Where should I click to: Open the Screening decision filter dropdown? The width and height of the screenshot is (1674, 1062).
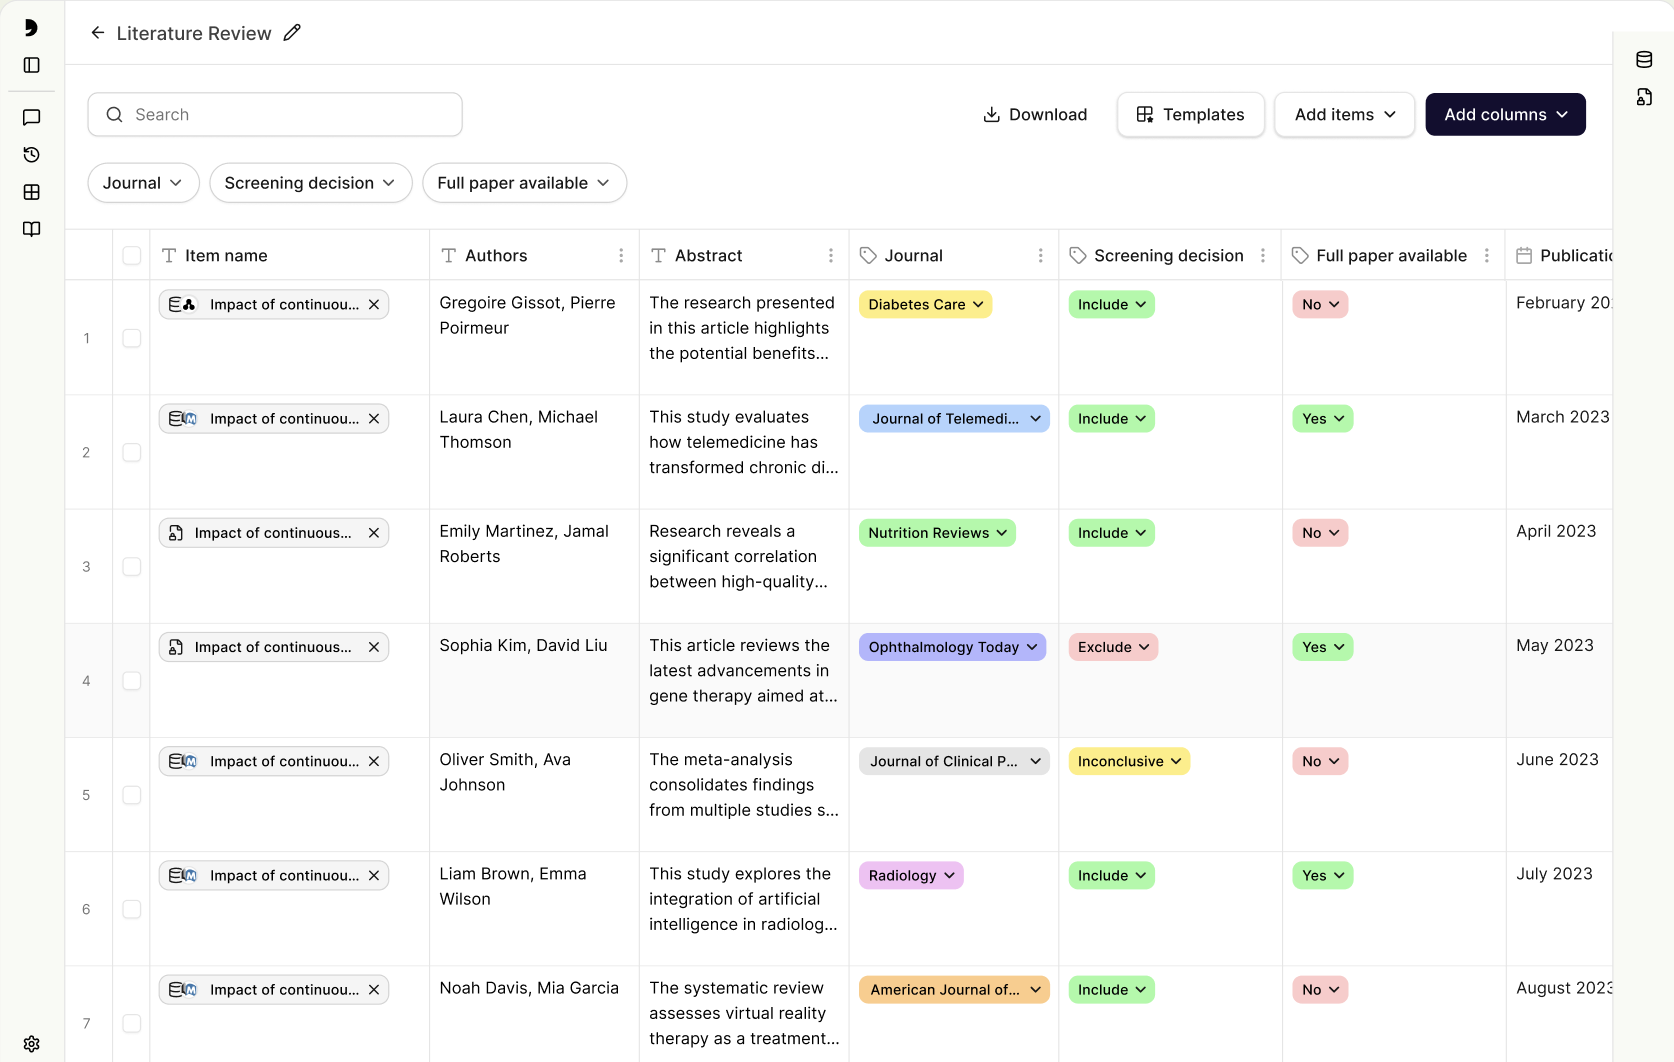point(310,183)
